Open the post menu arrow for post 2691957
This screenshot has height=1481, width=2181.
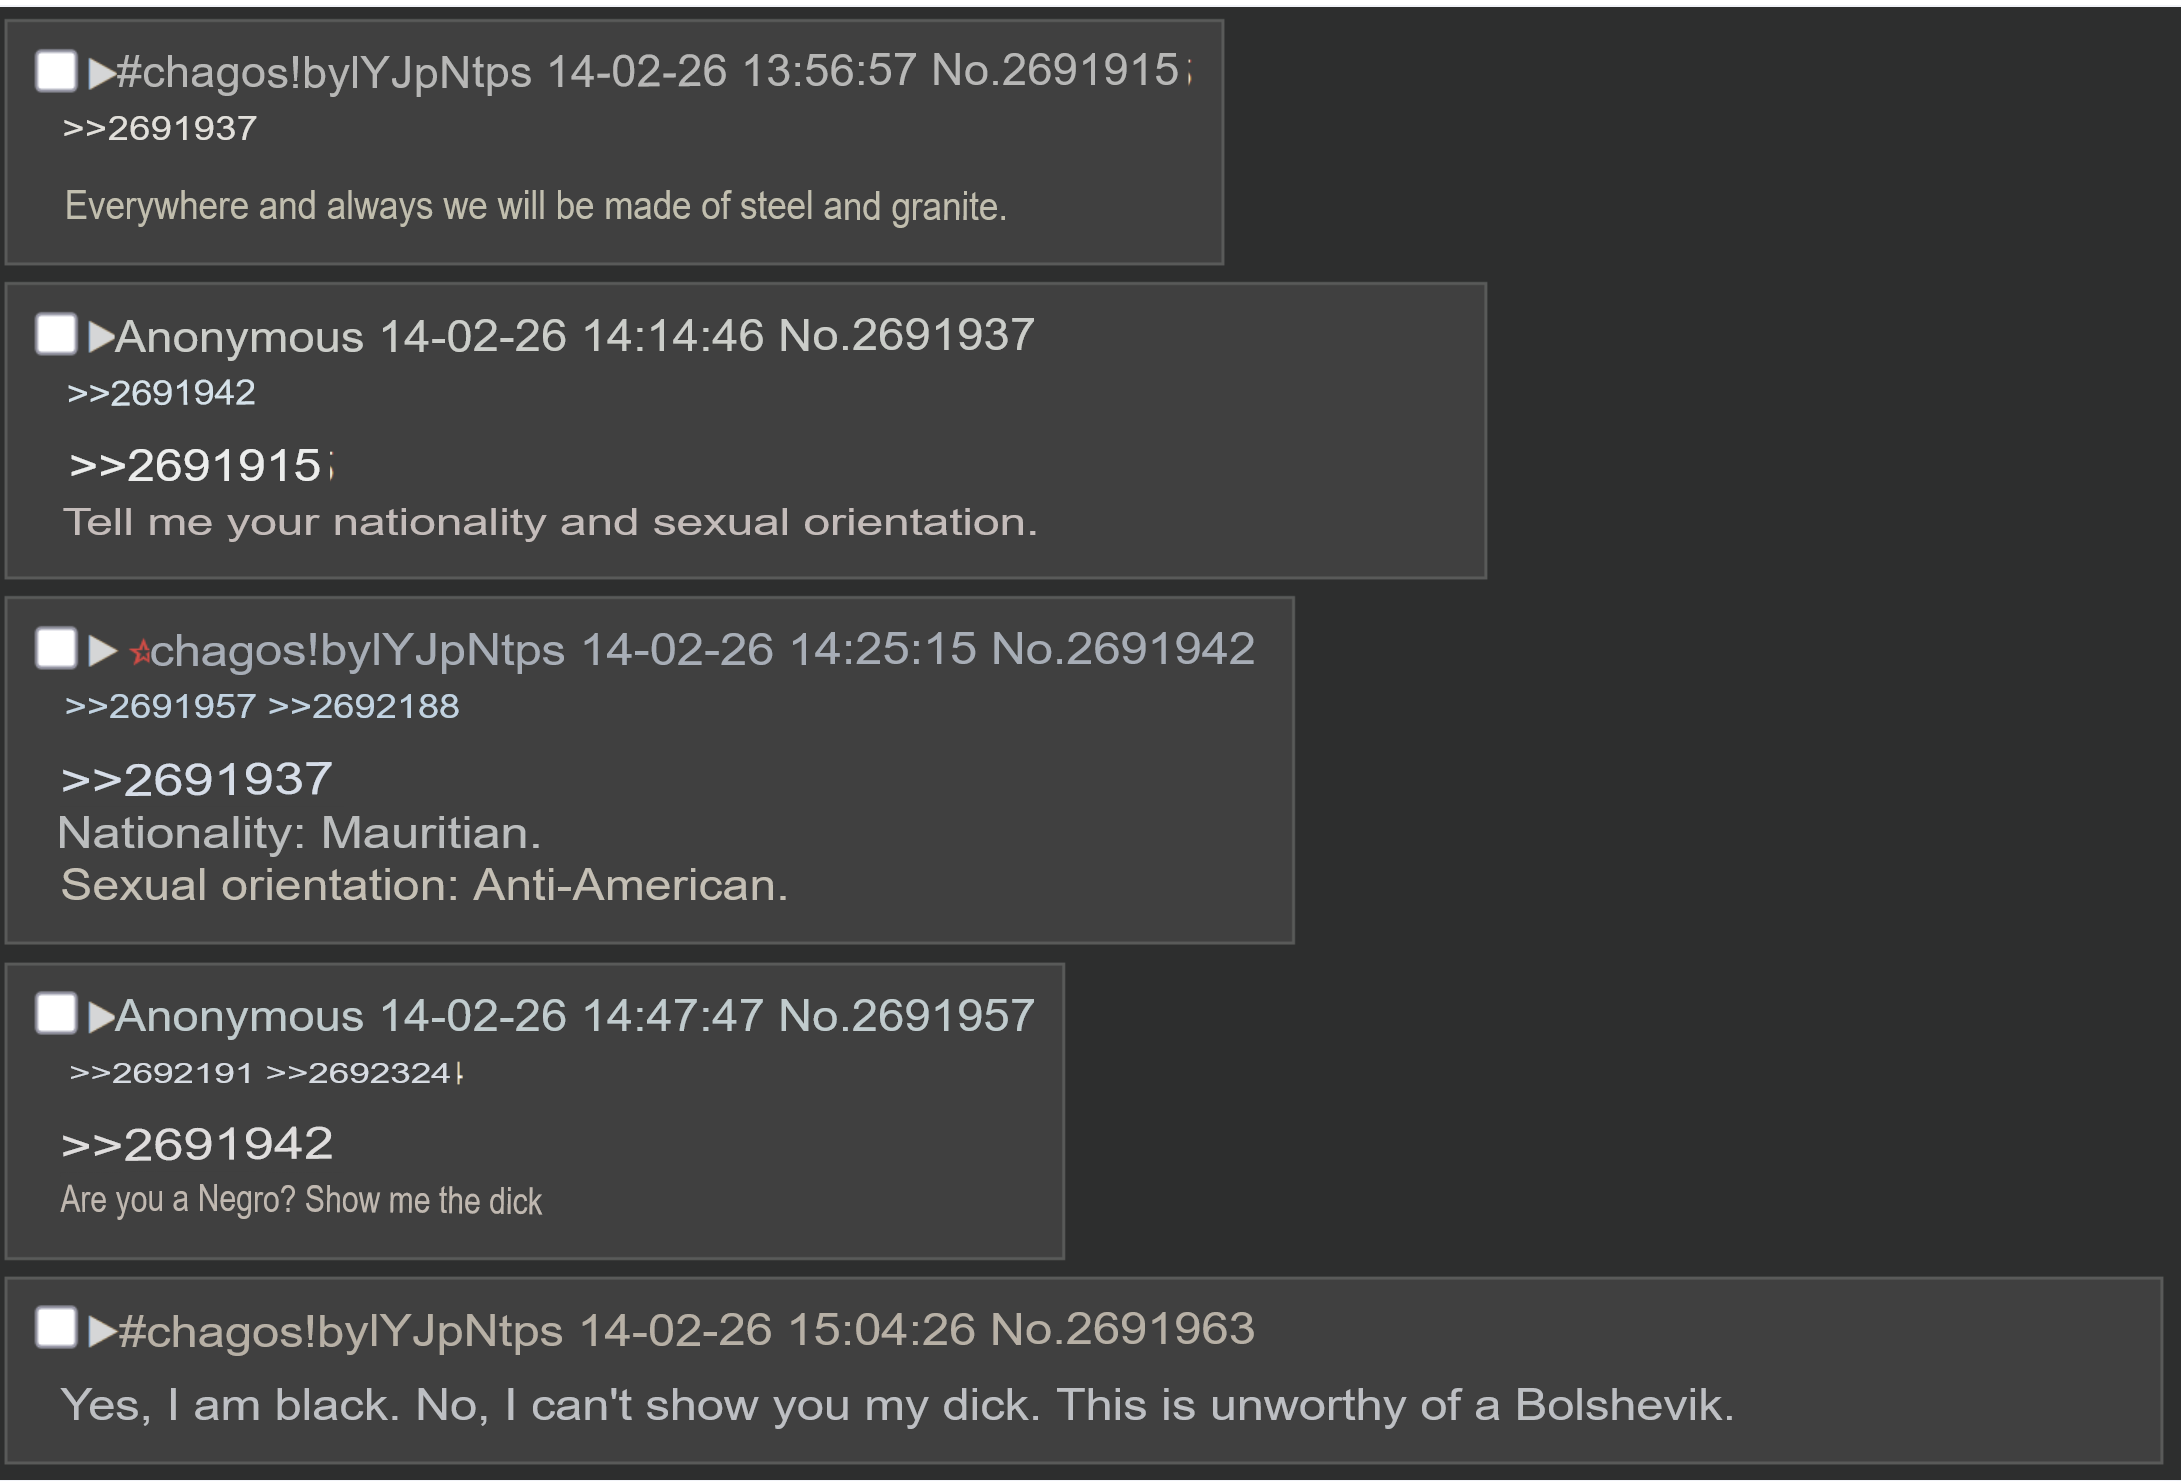coord(101,1017)
